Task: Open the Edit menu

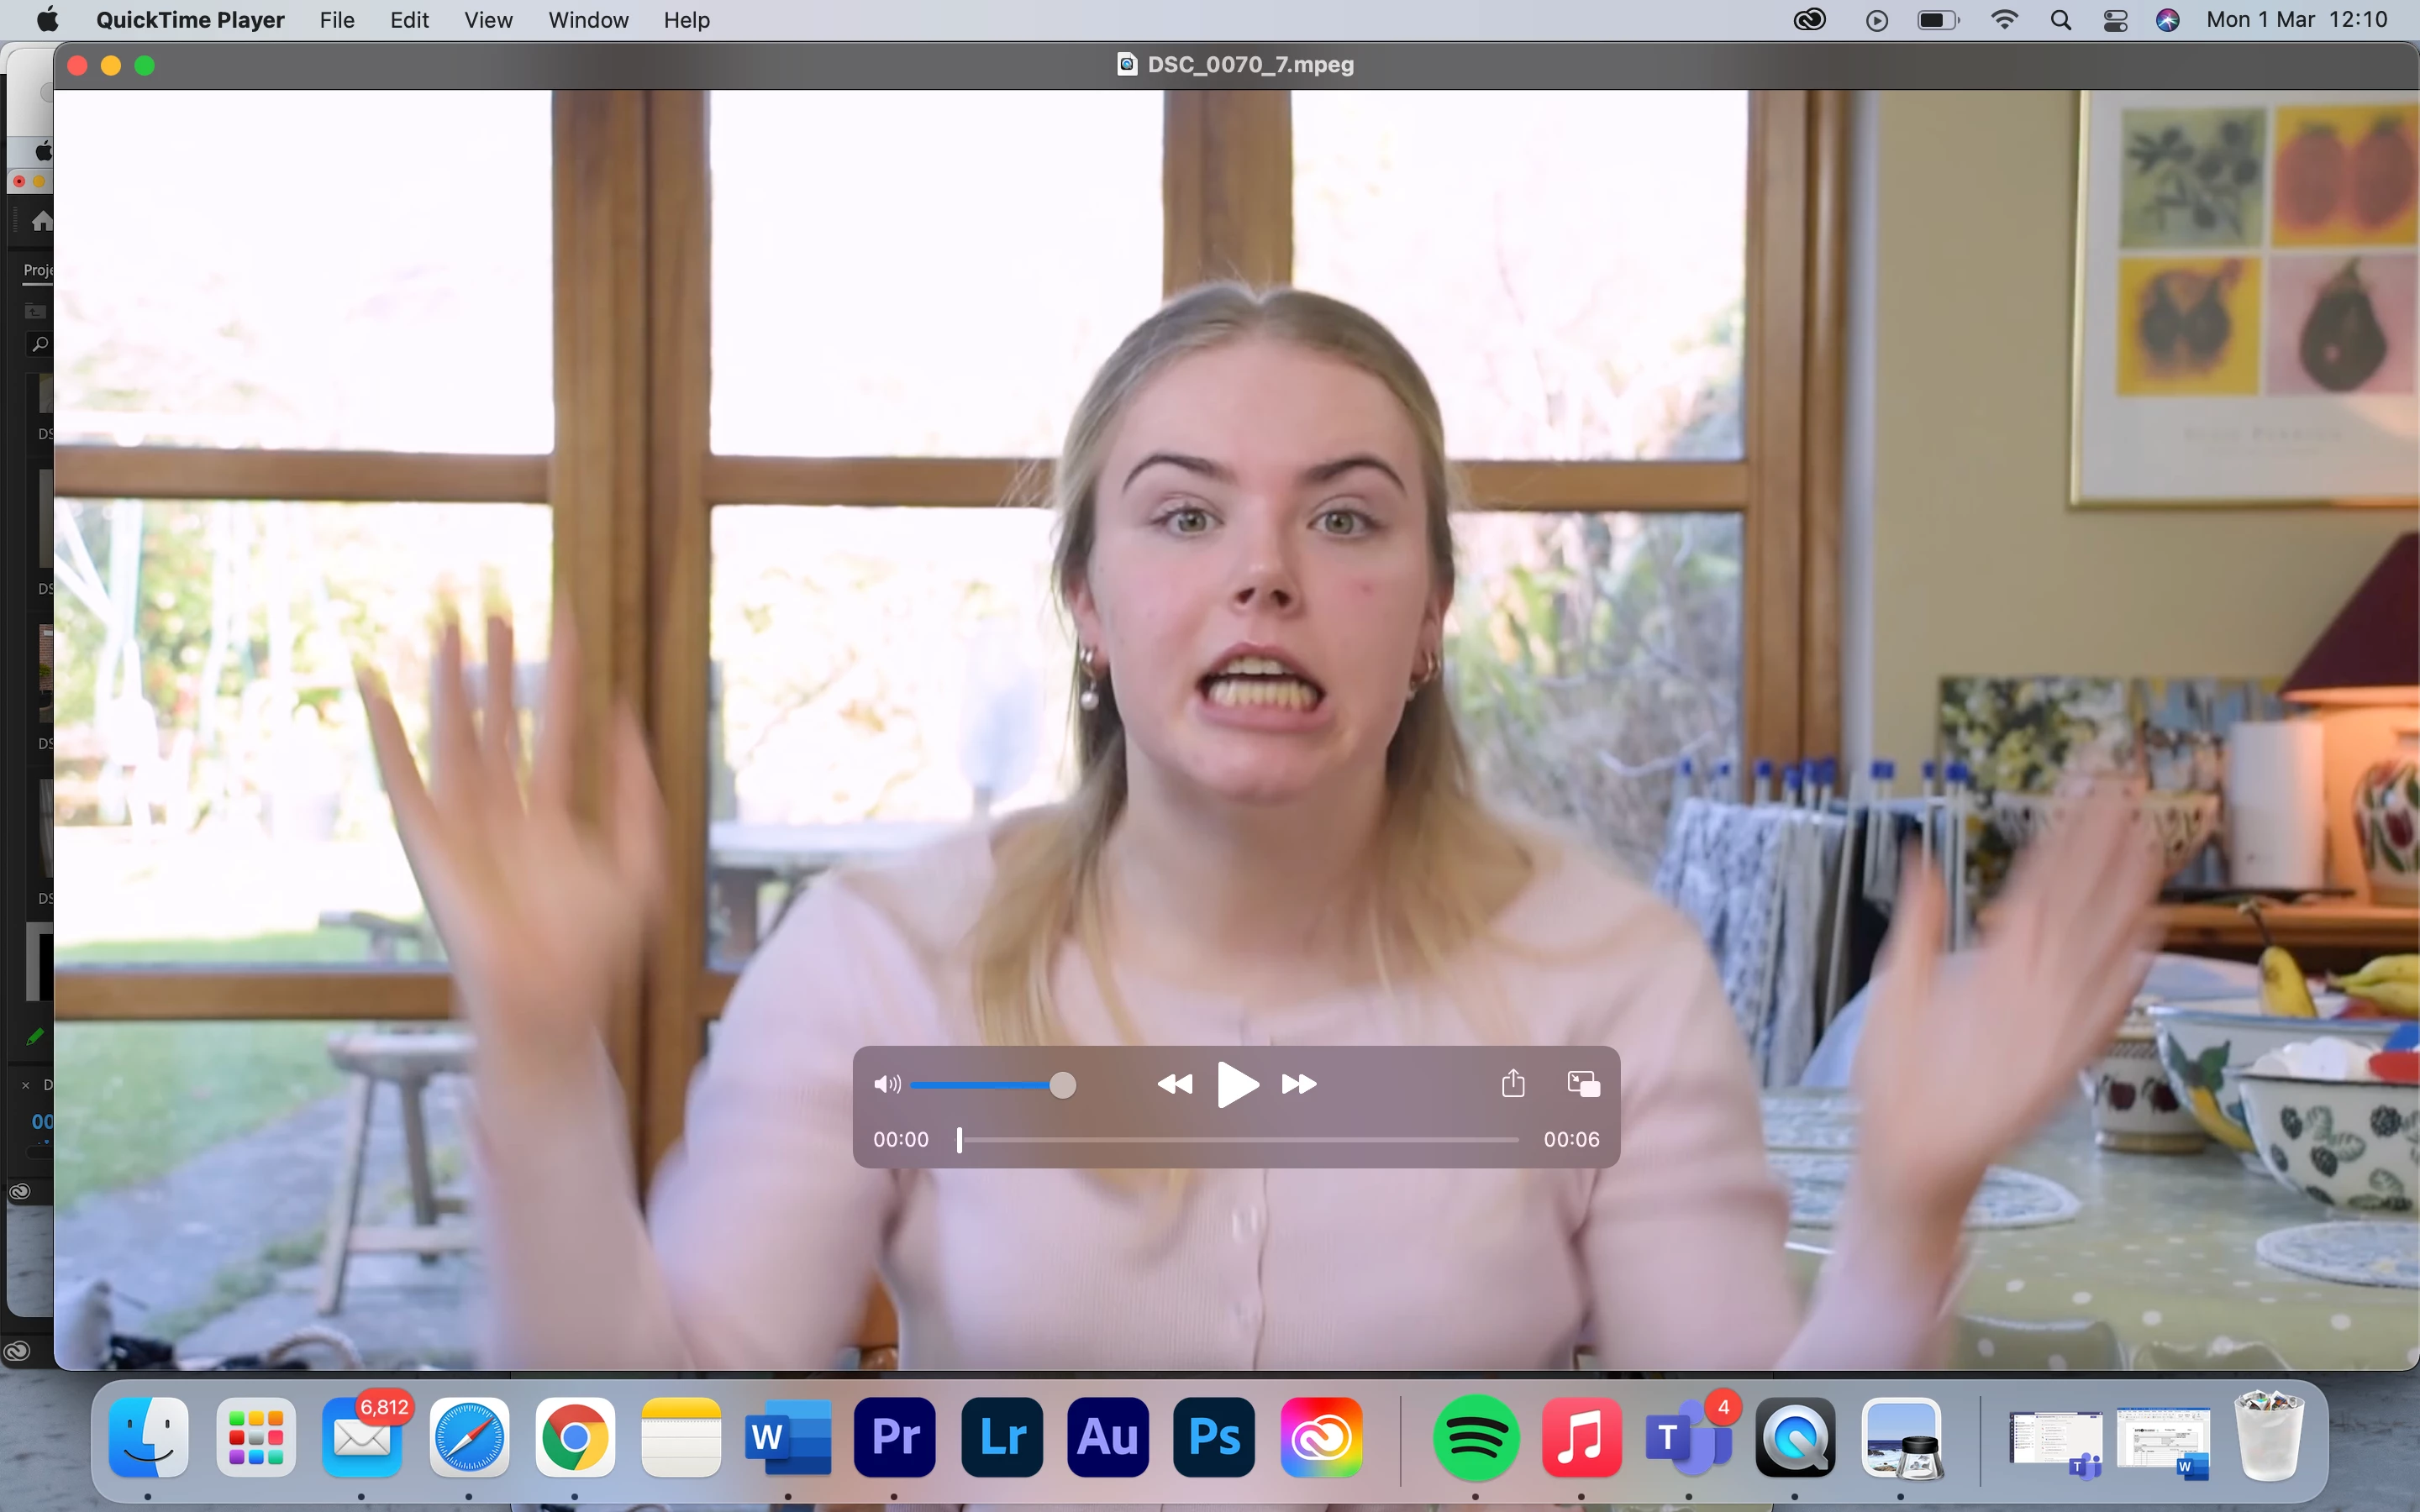Action: pyautogui.click(x=409, y=20)
